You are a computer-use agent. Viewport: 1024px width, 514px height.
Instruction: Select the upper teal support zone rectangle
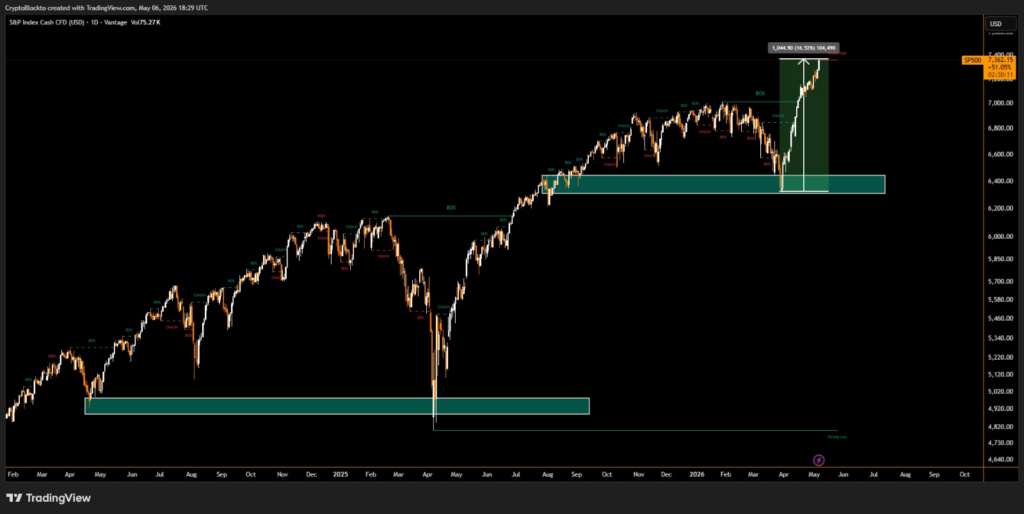(713, 184)
